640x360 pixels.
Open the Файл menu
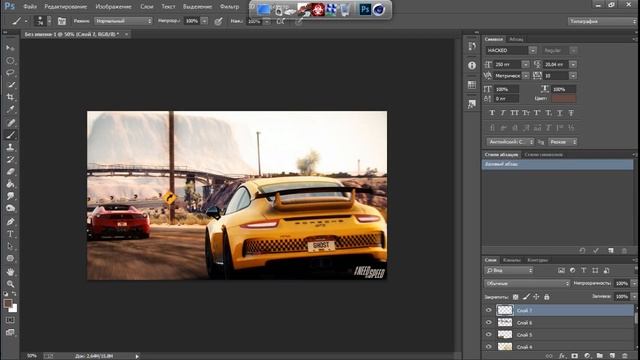[x=30, y=7]
